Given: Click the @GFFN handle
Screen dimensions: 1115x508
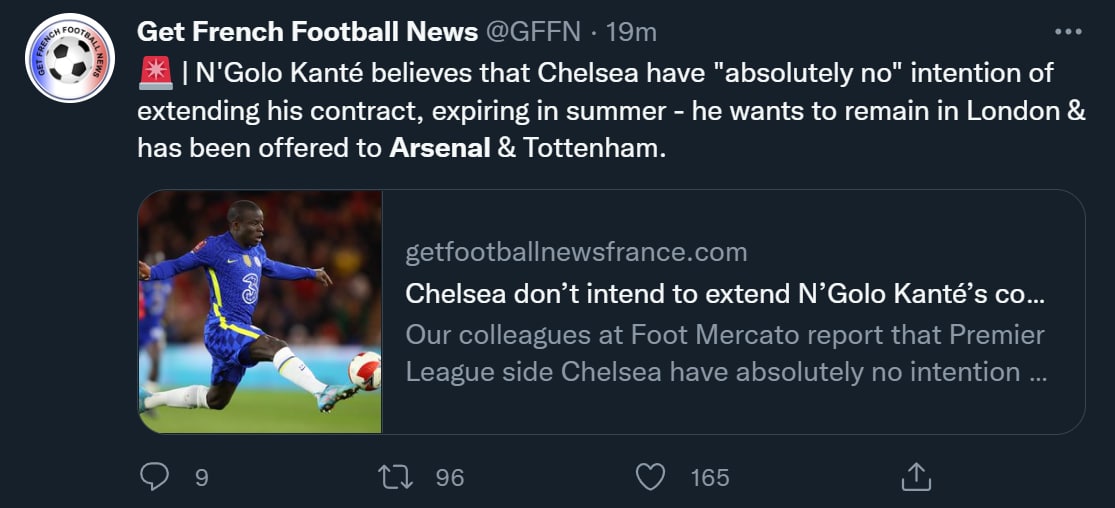Looking at the screenshot, I should pyautogui.click(x=533, y=32).
